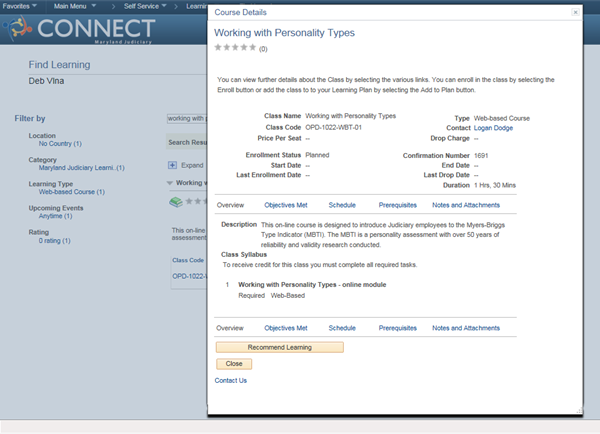Click the Expand plus icon
This screenshot has width=600, height=434.
[172, 164]
